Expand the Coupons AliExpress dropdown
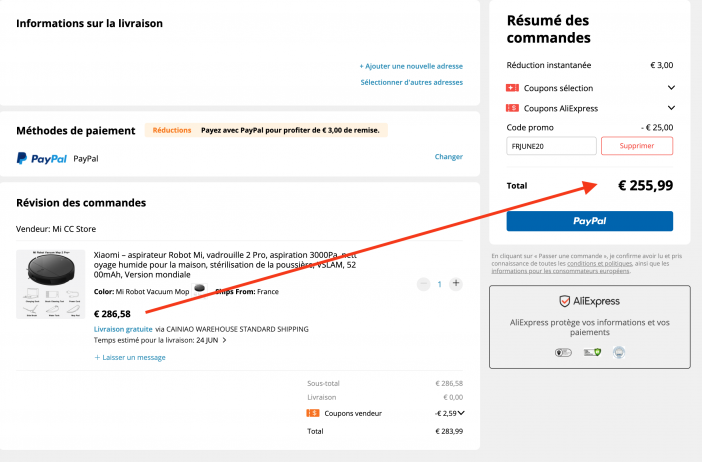This screenshot has width=702, height=462. tap(671, 108)
